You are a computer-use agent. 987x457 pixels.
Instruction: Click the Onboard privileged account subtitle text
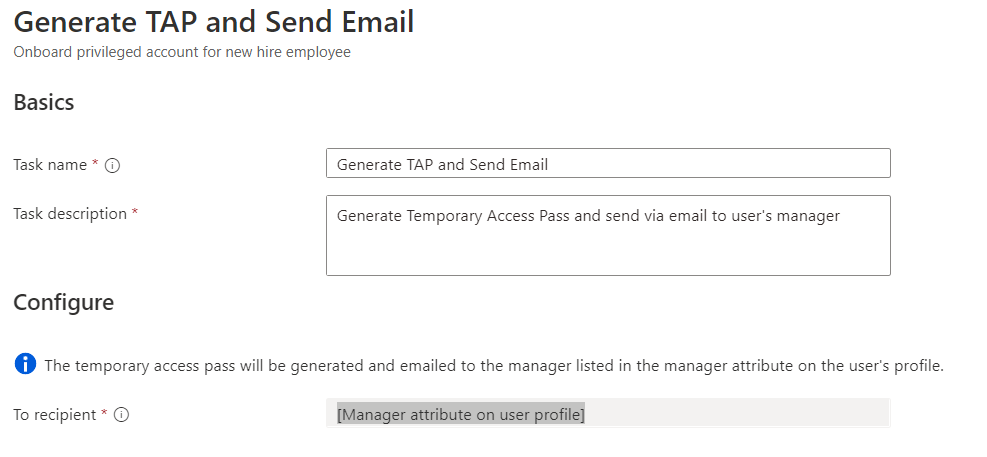pyautogui.click(x=182, y=52)
